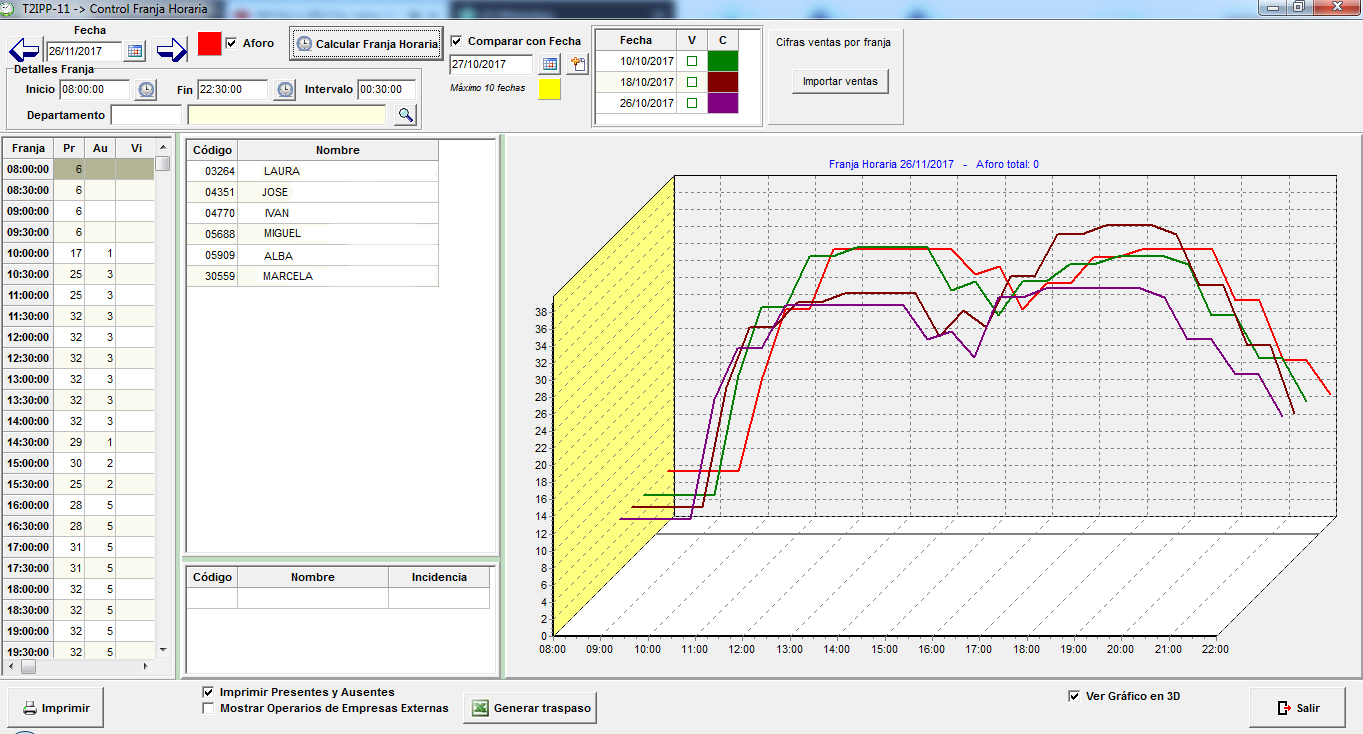Open calendar for comparison date 27/10/2017
Image resolution: width=1363 pixels, height=734 pixels.
tap(549, 64)
